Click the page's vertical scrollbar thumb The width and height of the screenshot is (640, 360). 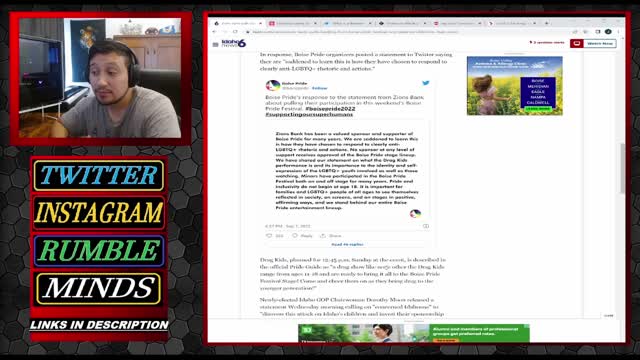(x=622, y=169)
